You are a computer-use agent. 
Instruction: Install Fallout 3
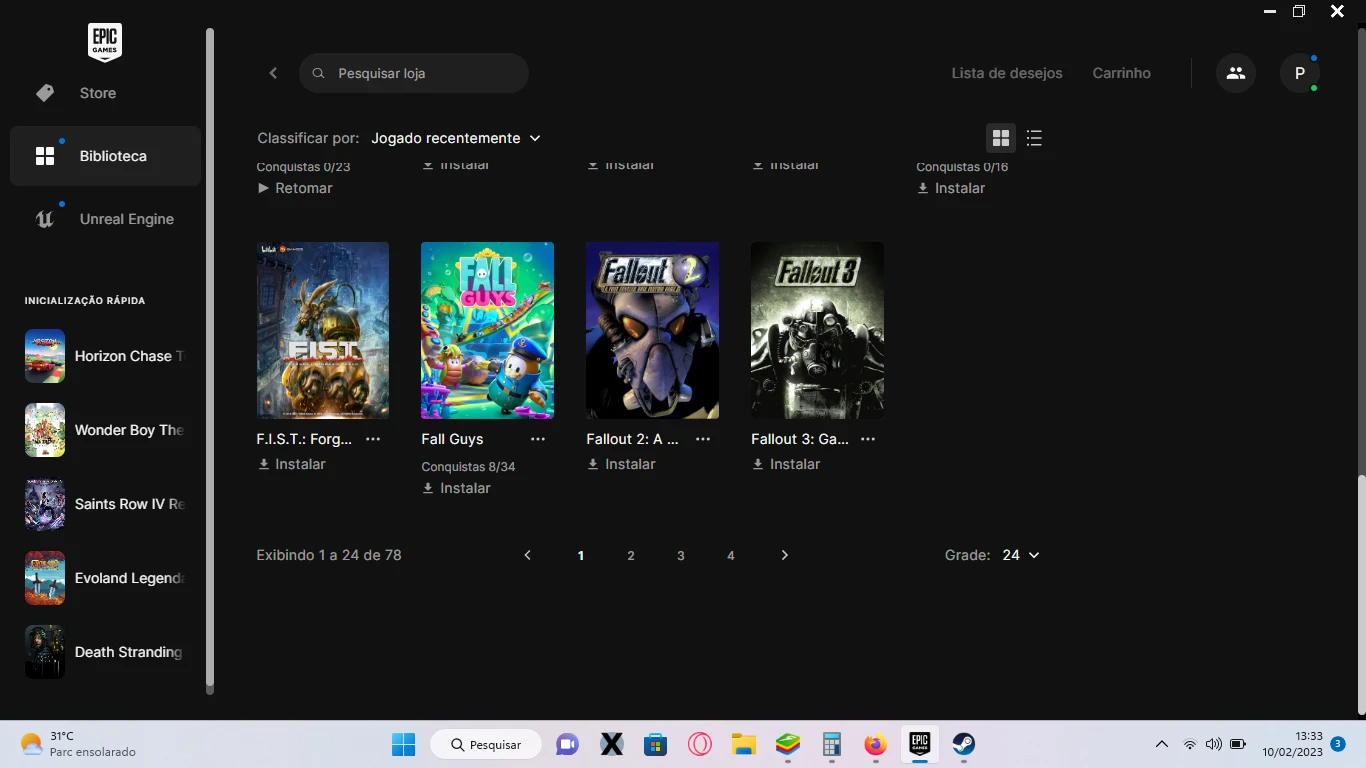787,464
